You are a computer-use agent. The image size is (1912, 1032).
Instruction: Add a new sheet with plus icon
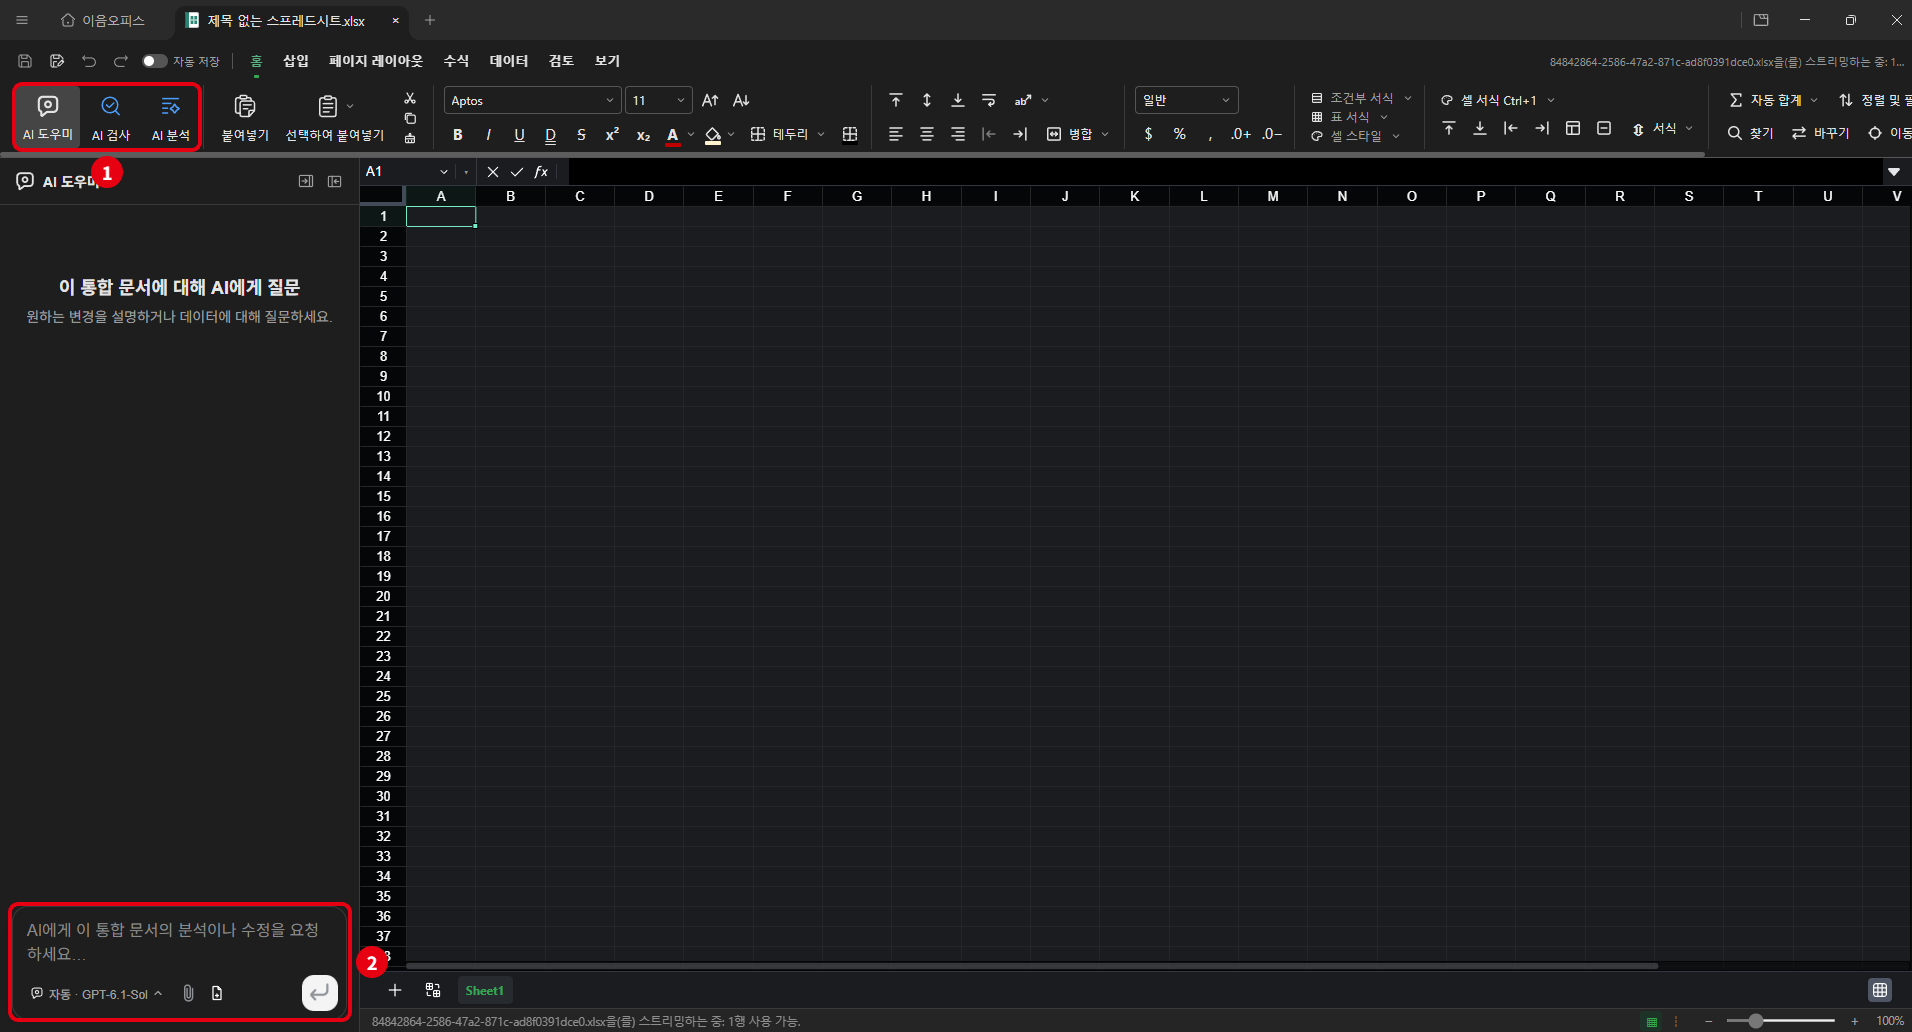click(395, 990)
